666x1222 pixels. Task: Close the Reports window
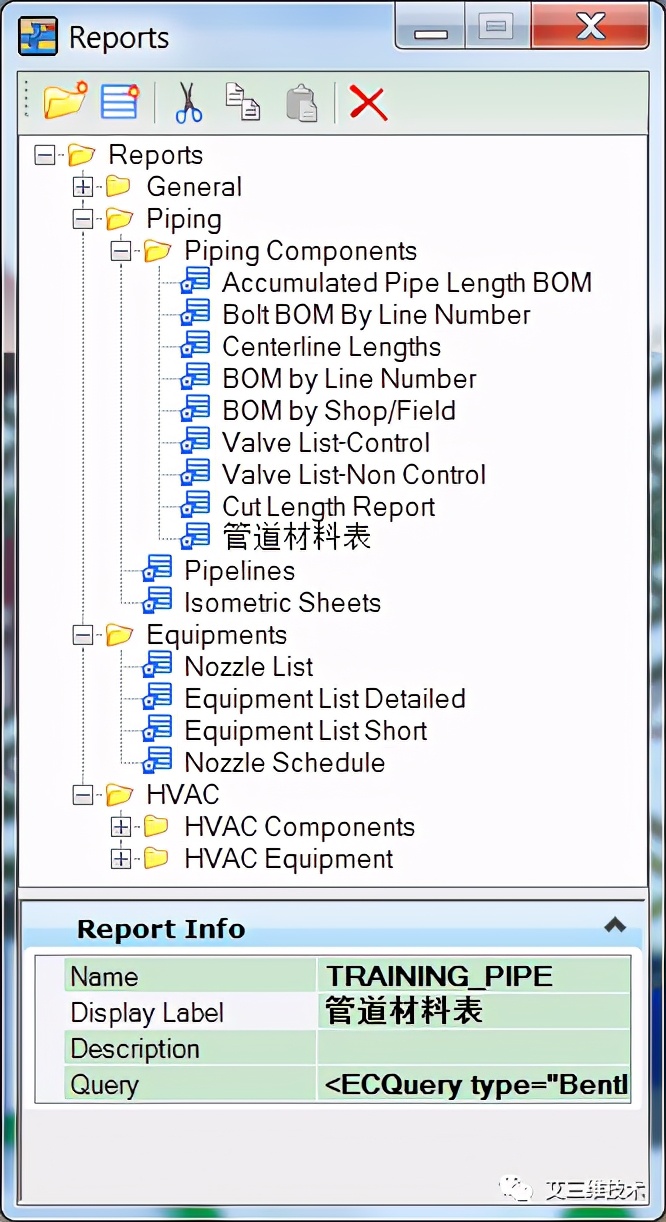[591, 27]
